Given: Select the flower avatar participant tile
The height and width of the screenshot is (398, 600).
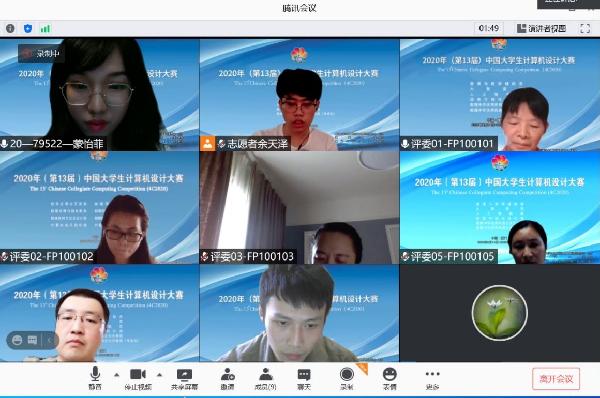Looking at the screenshot, I should point(500,313).
